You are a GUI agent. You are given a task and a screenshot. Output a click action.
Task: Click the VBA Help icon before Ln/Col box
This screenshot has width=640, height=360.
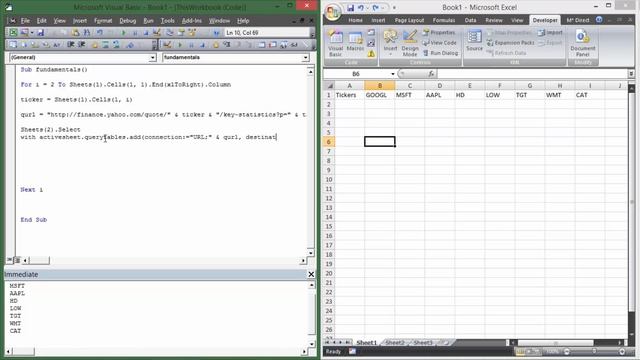216,33
